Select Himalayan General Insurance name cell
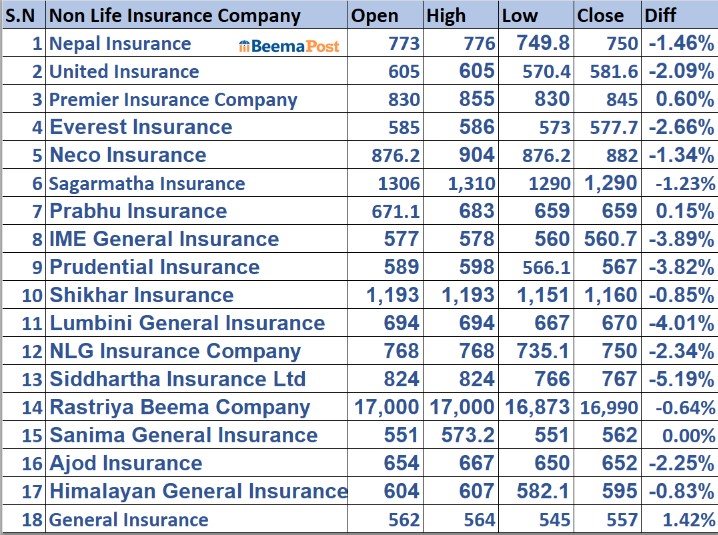The width and height of the screenshot is (718, 535). click(x=198, y=491)
